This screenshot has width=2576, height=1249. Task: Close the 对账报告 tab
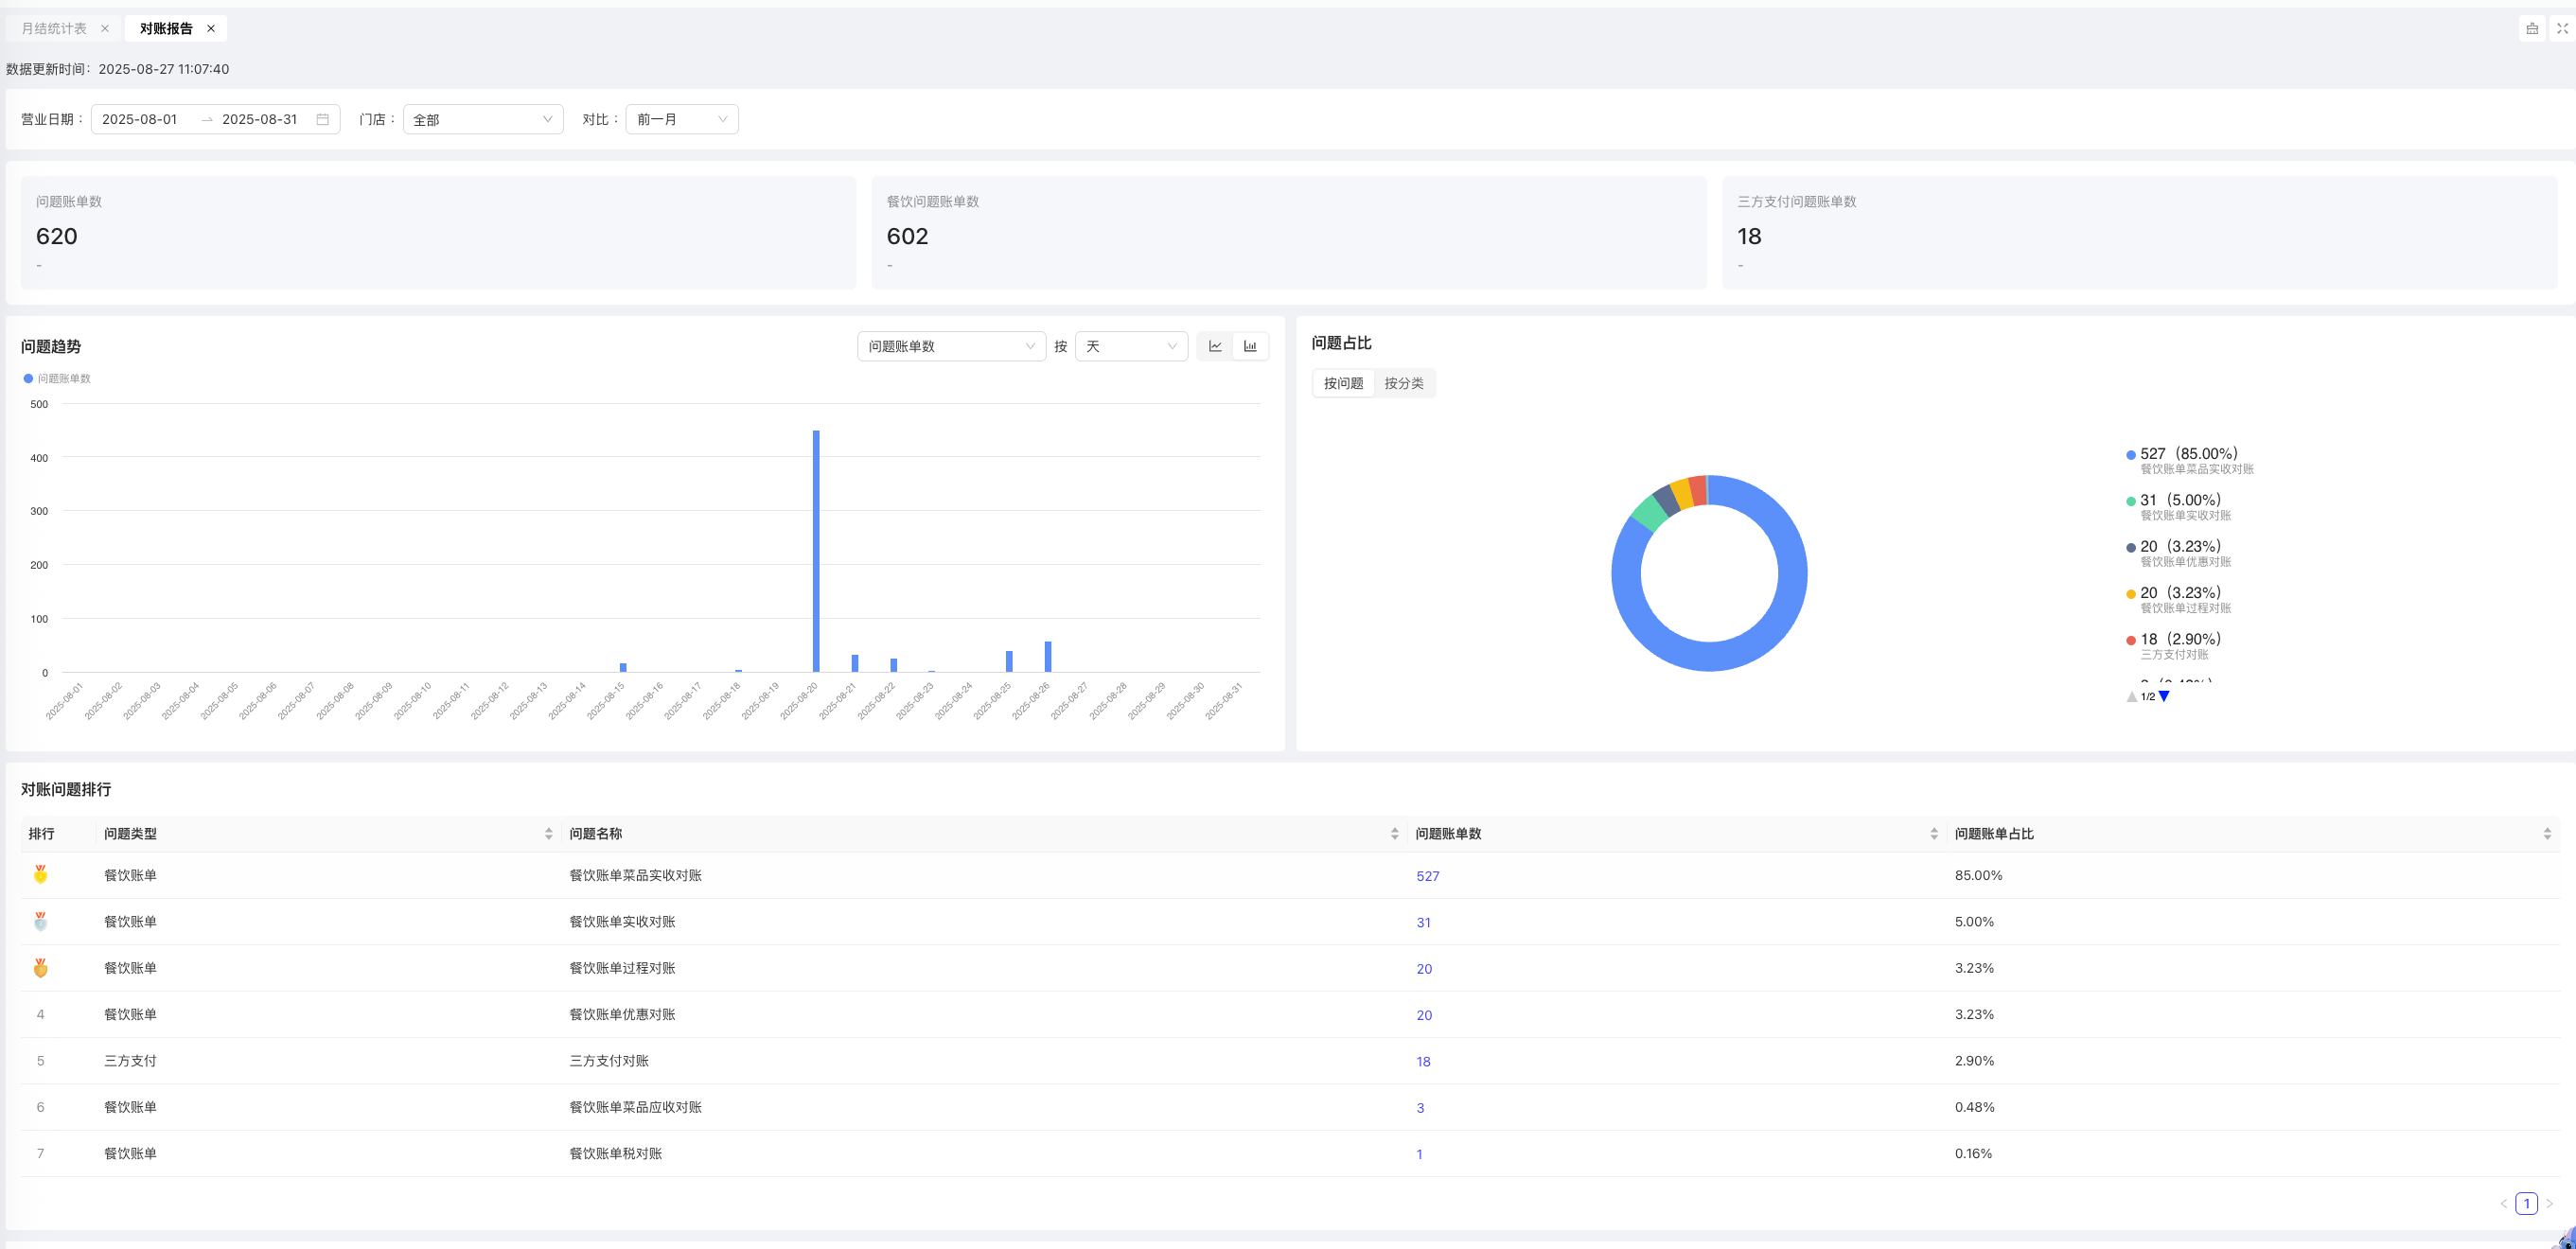point(211,28)
